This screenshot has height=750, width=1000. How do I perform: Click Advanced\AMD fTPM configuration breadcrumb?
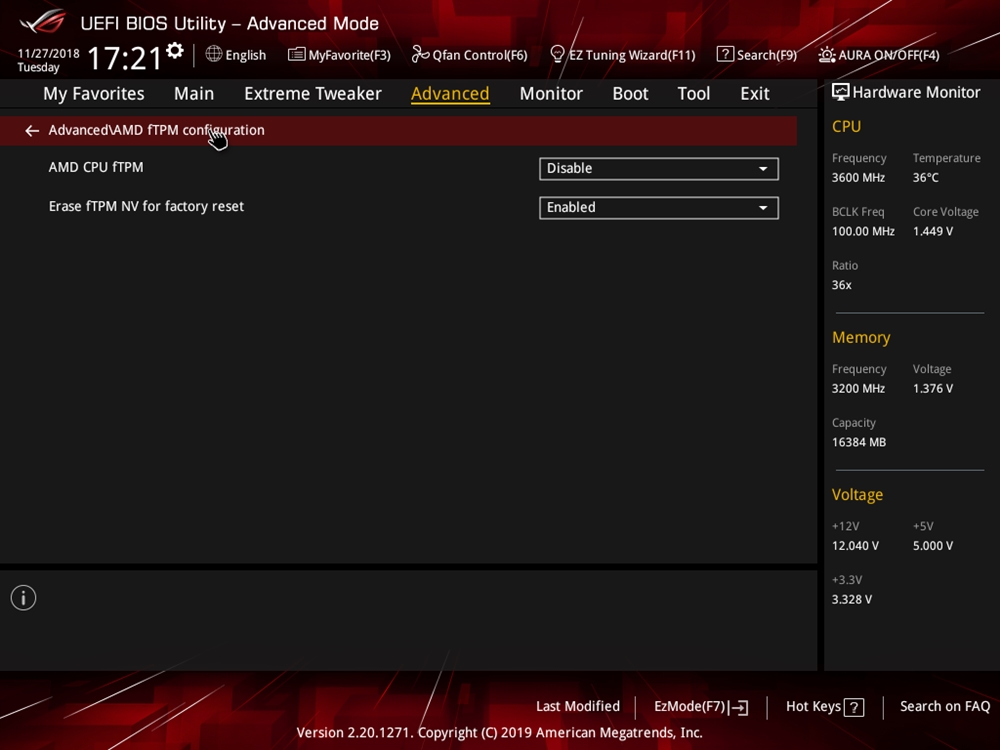pos(156,130)
